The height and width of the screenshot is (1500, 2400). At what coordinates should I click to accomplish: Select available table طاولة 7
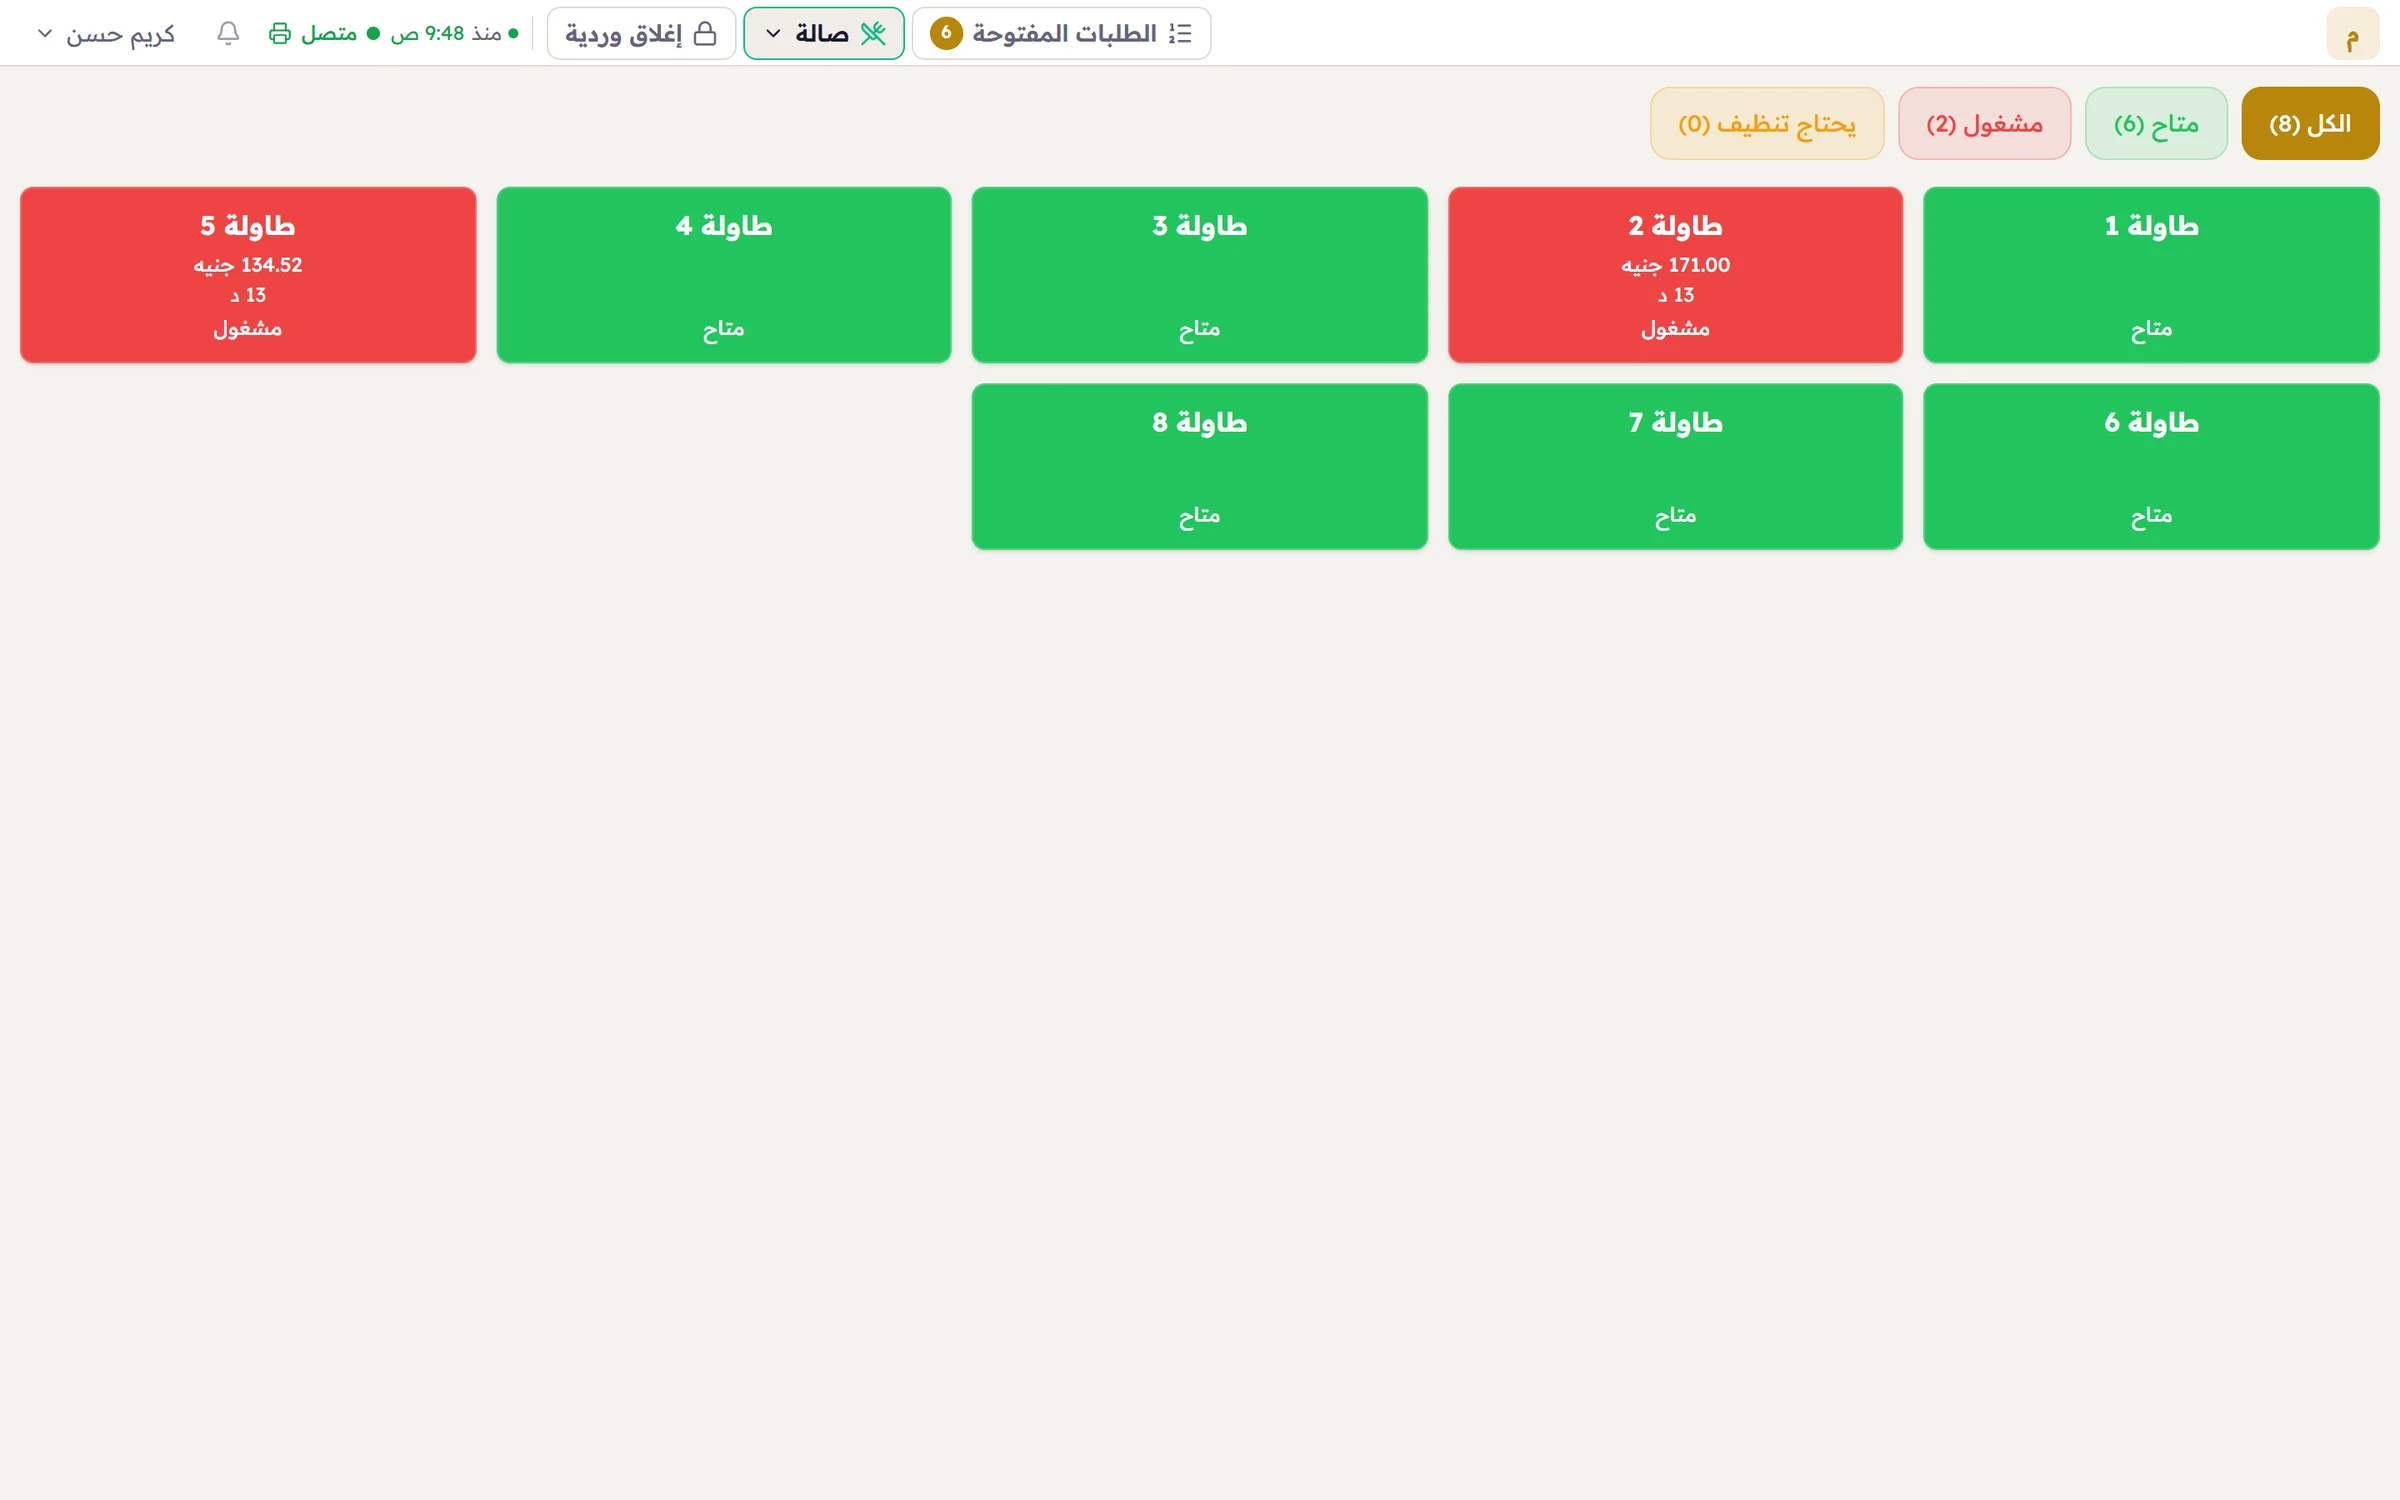1675,467
